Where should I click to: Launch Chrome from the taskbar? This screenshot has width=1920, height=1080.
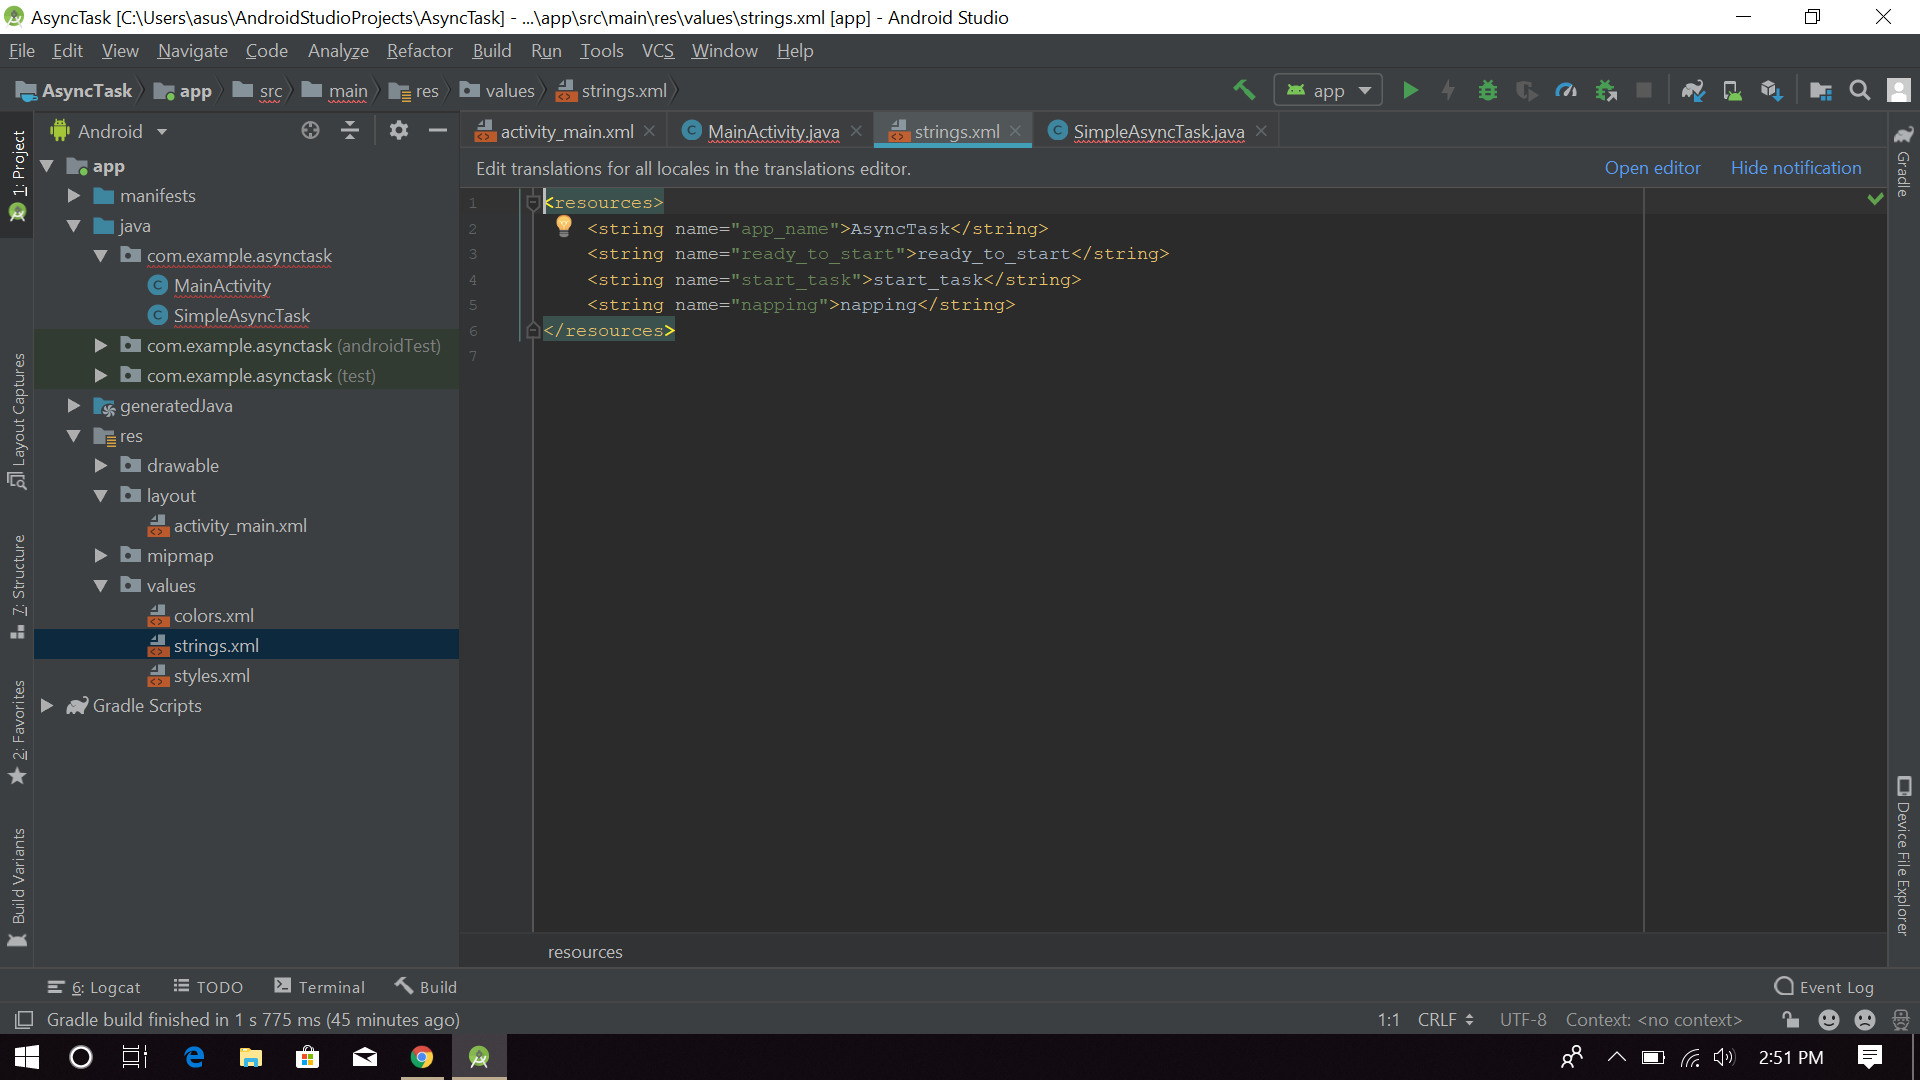point(422,1057)
